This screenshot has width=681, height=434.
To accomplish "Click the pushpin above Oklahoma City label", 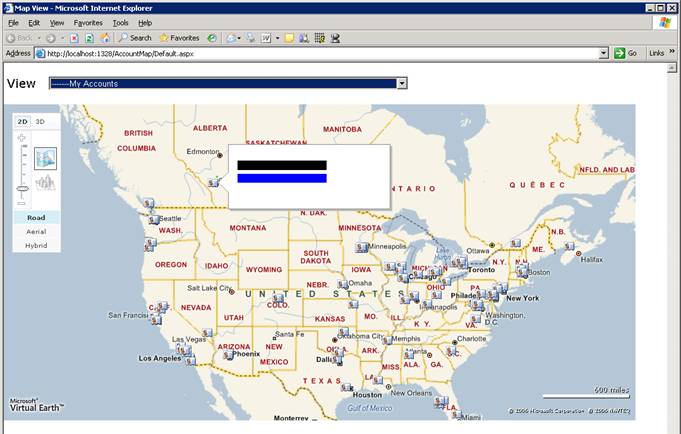I will click(x=343, y=331).
